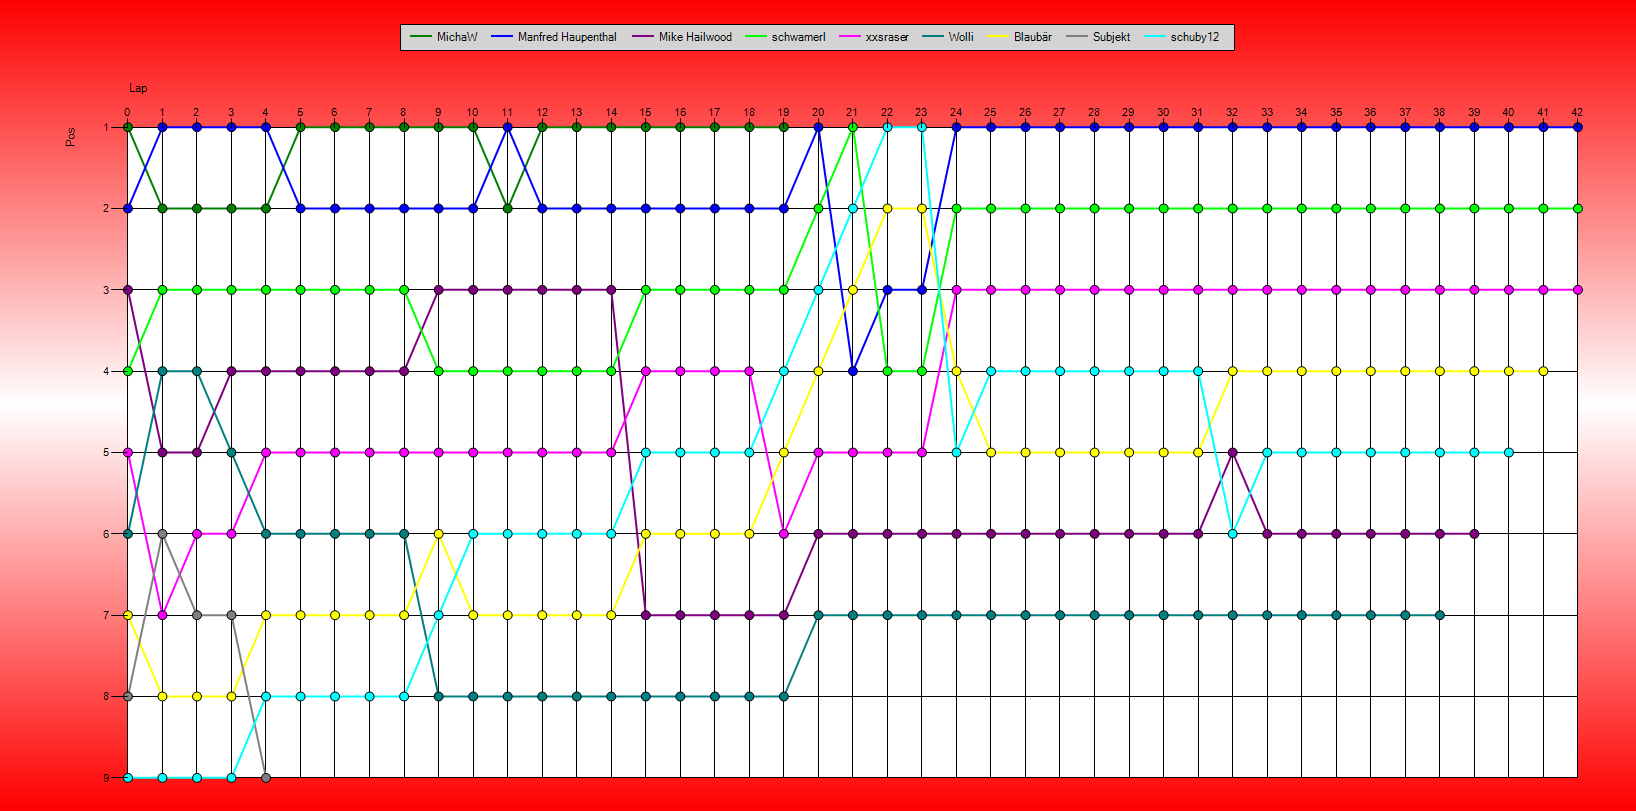
Task: Select teal Wolli marker at lap 0, position 6
Action: pyautogui.click(x=128, y=534)
